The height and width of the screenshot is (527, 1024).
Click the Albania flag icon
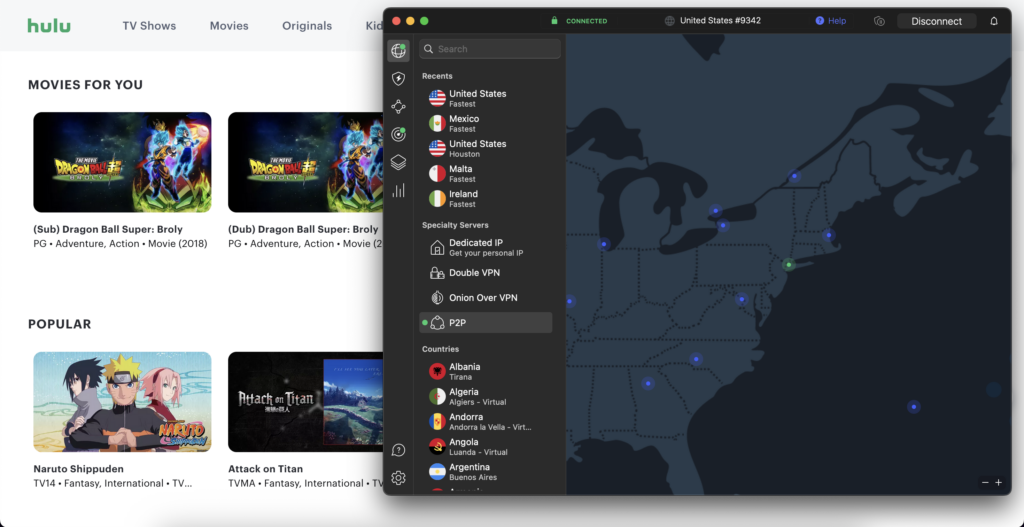click(438, 372)
